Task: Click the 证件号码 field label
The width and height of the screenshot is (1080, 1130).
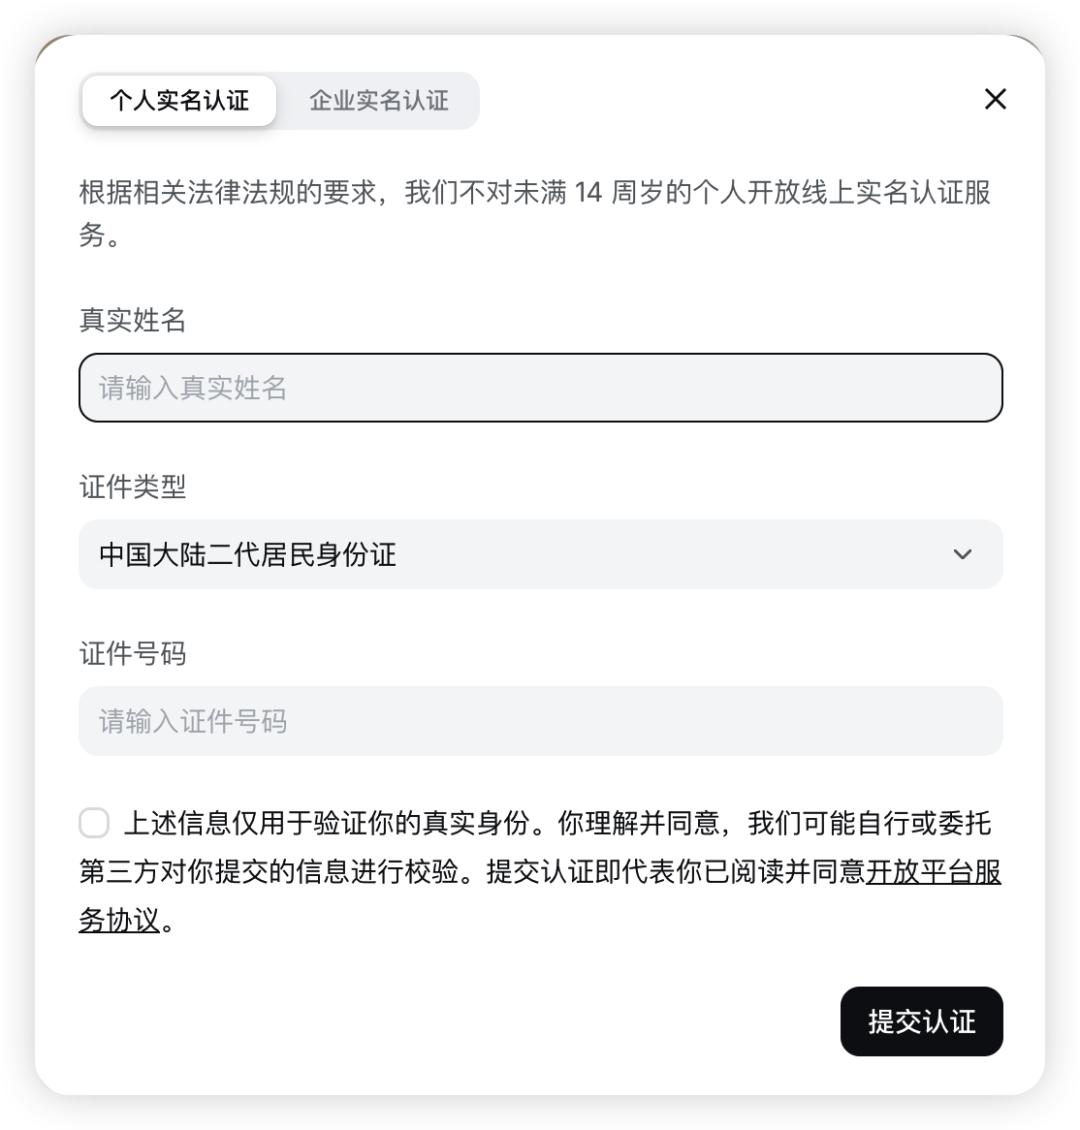Action: pyautogui.click(x=133, y=654)
